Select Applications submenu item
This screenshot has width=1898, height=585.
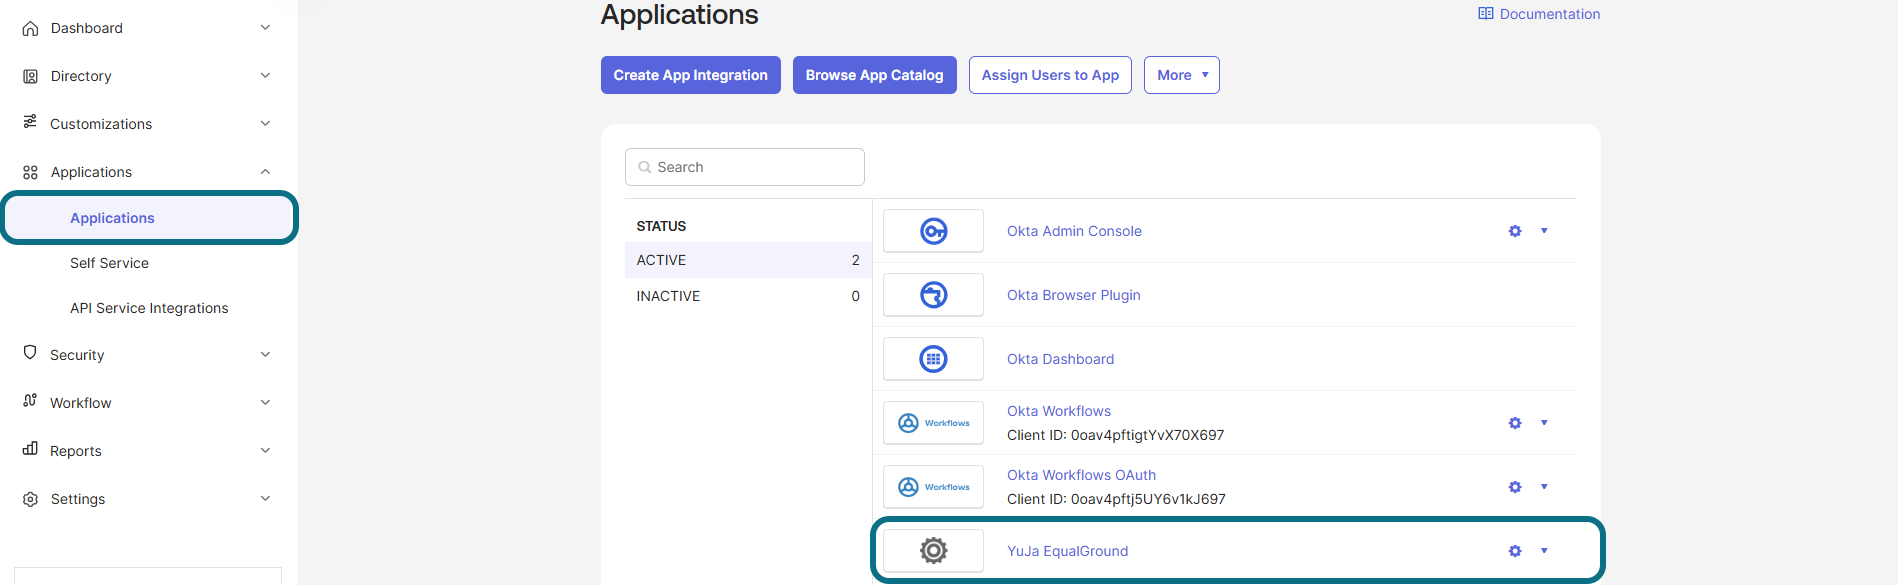(149, 218)
